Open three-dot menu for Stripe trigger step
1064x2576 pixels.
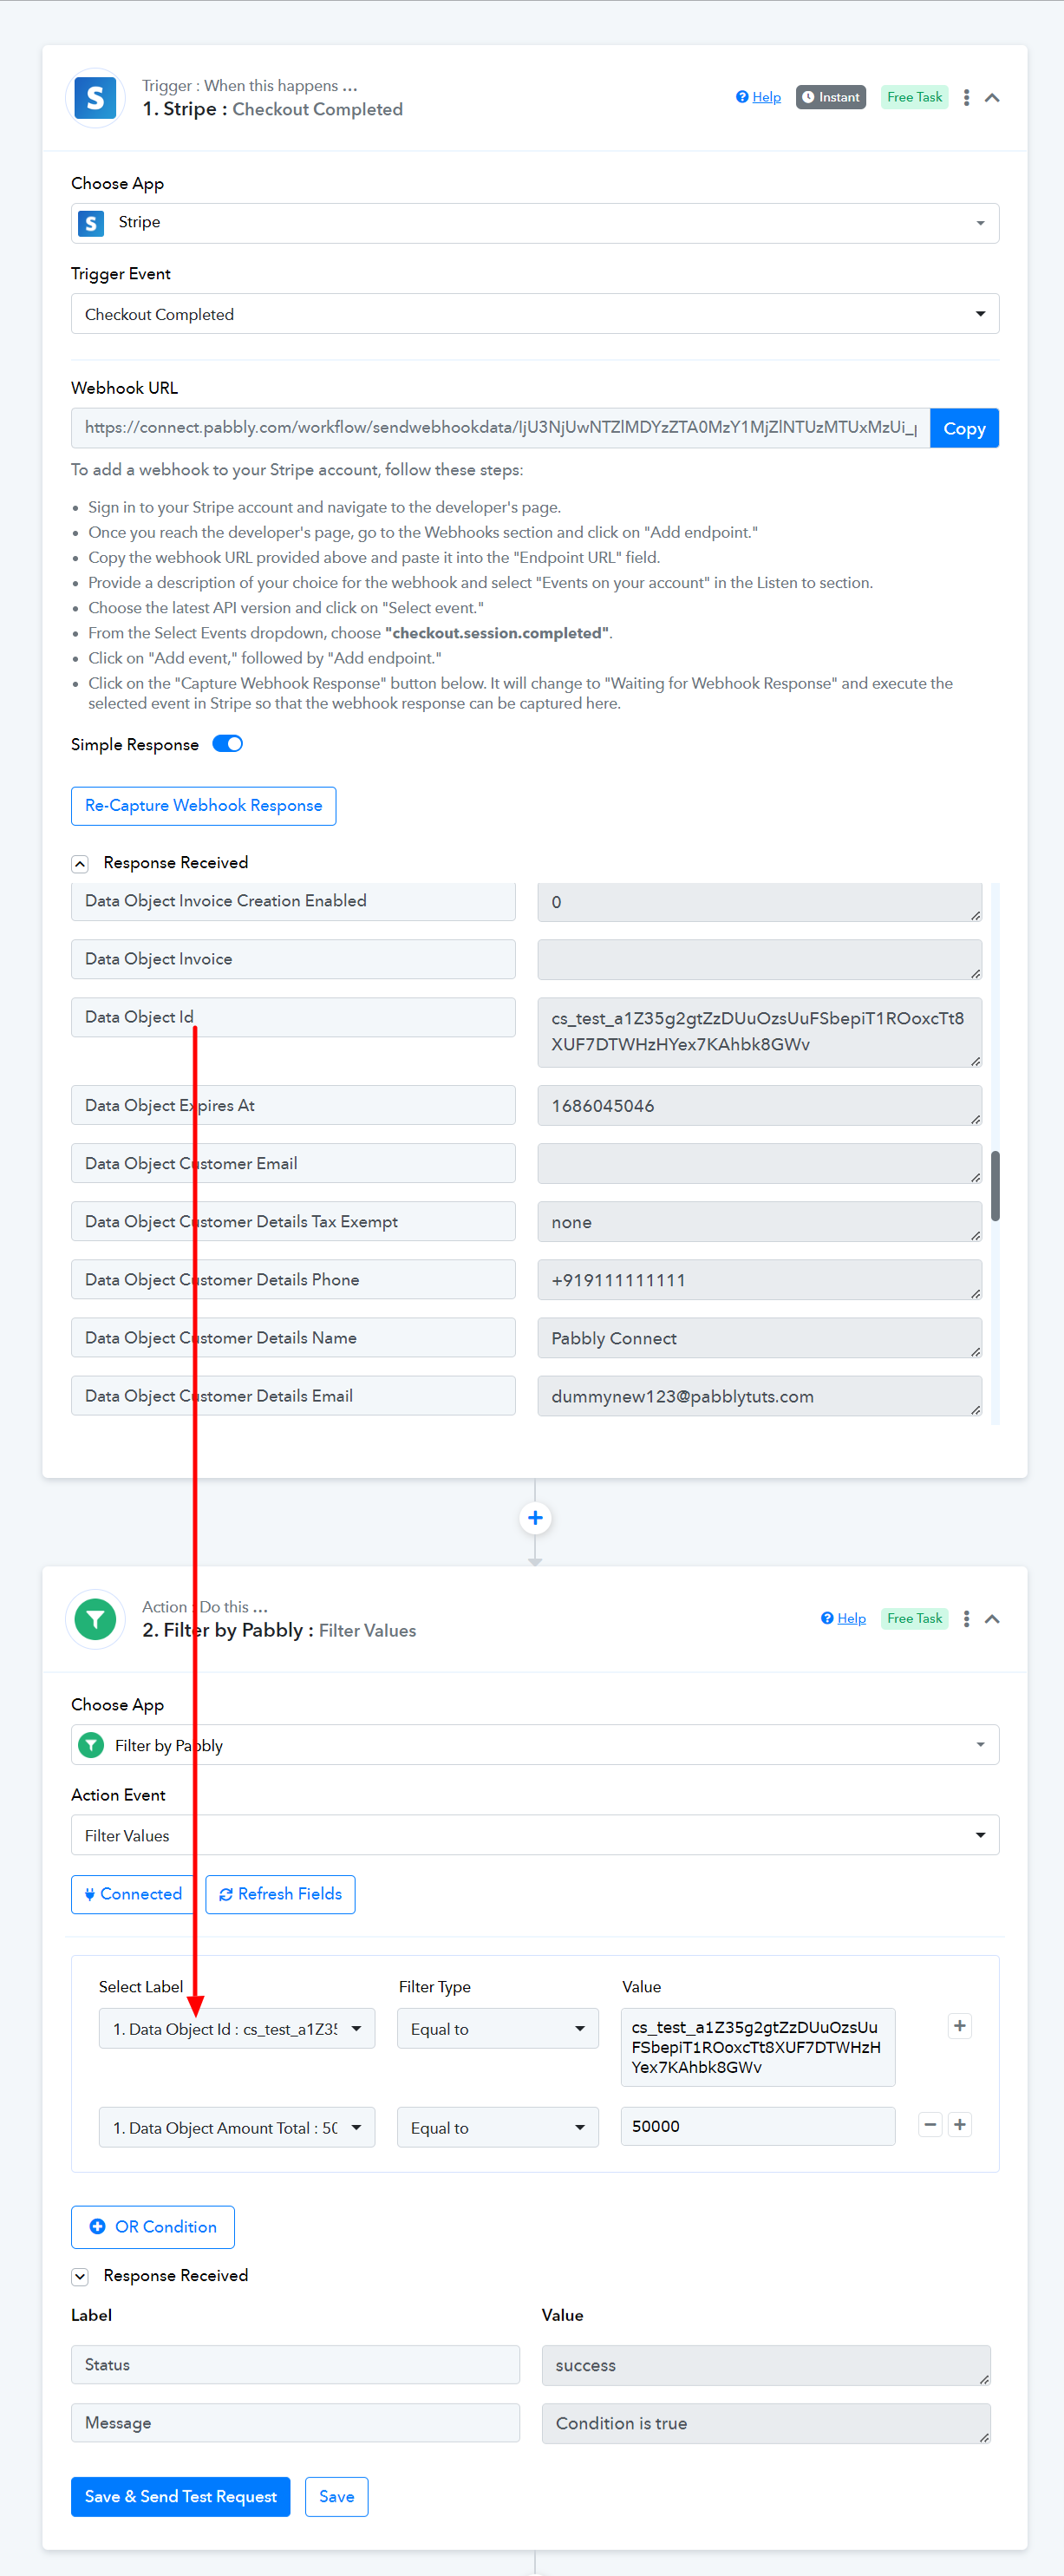click(966, 97)
